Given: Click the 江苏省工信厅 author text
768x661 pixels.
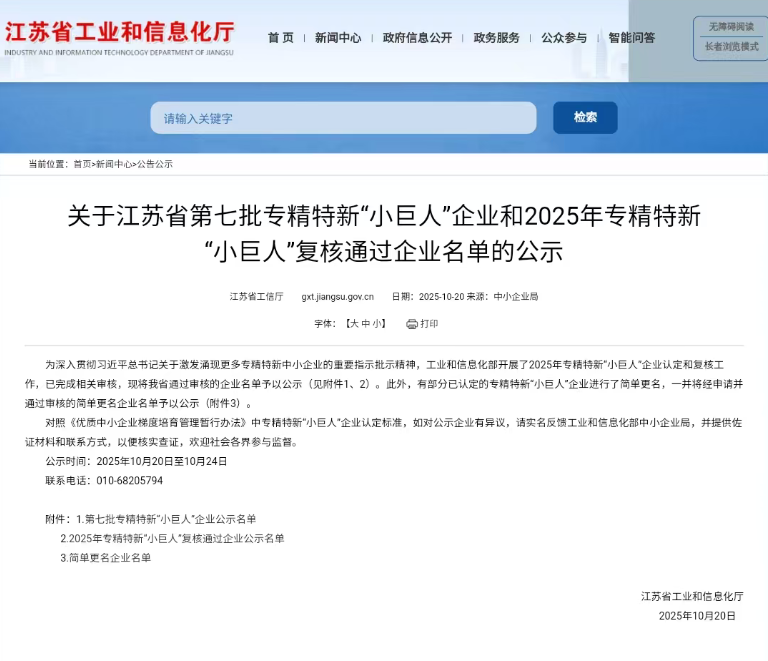Looking at the screenshot, I should [x=257, y=297].
